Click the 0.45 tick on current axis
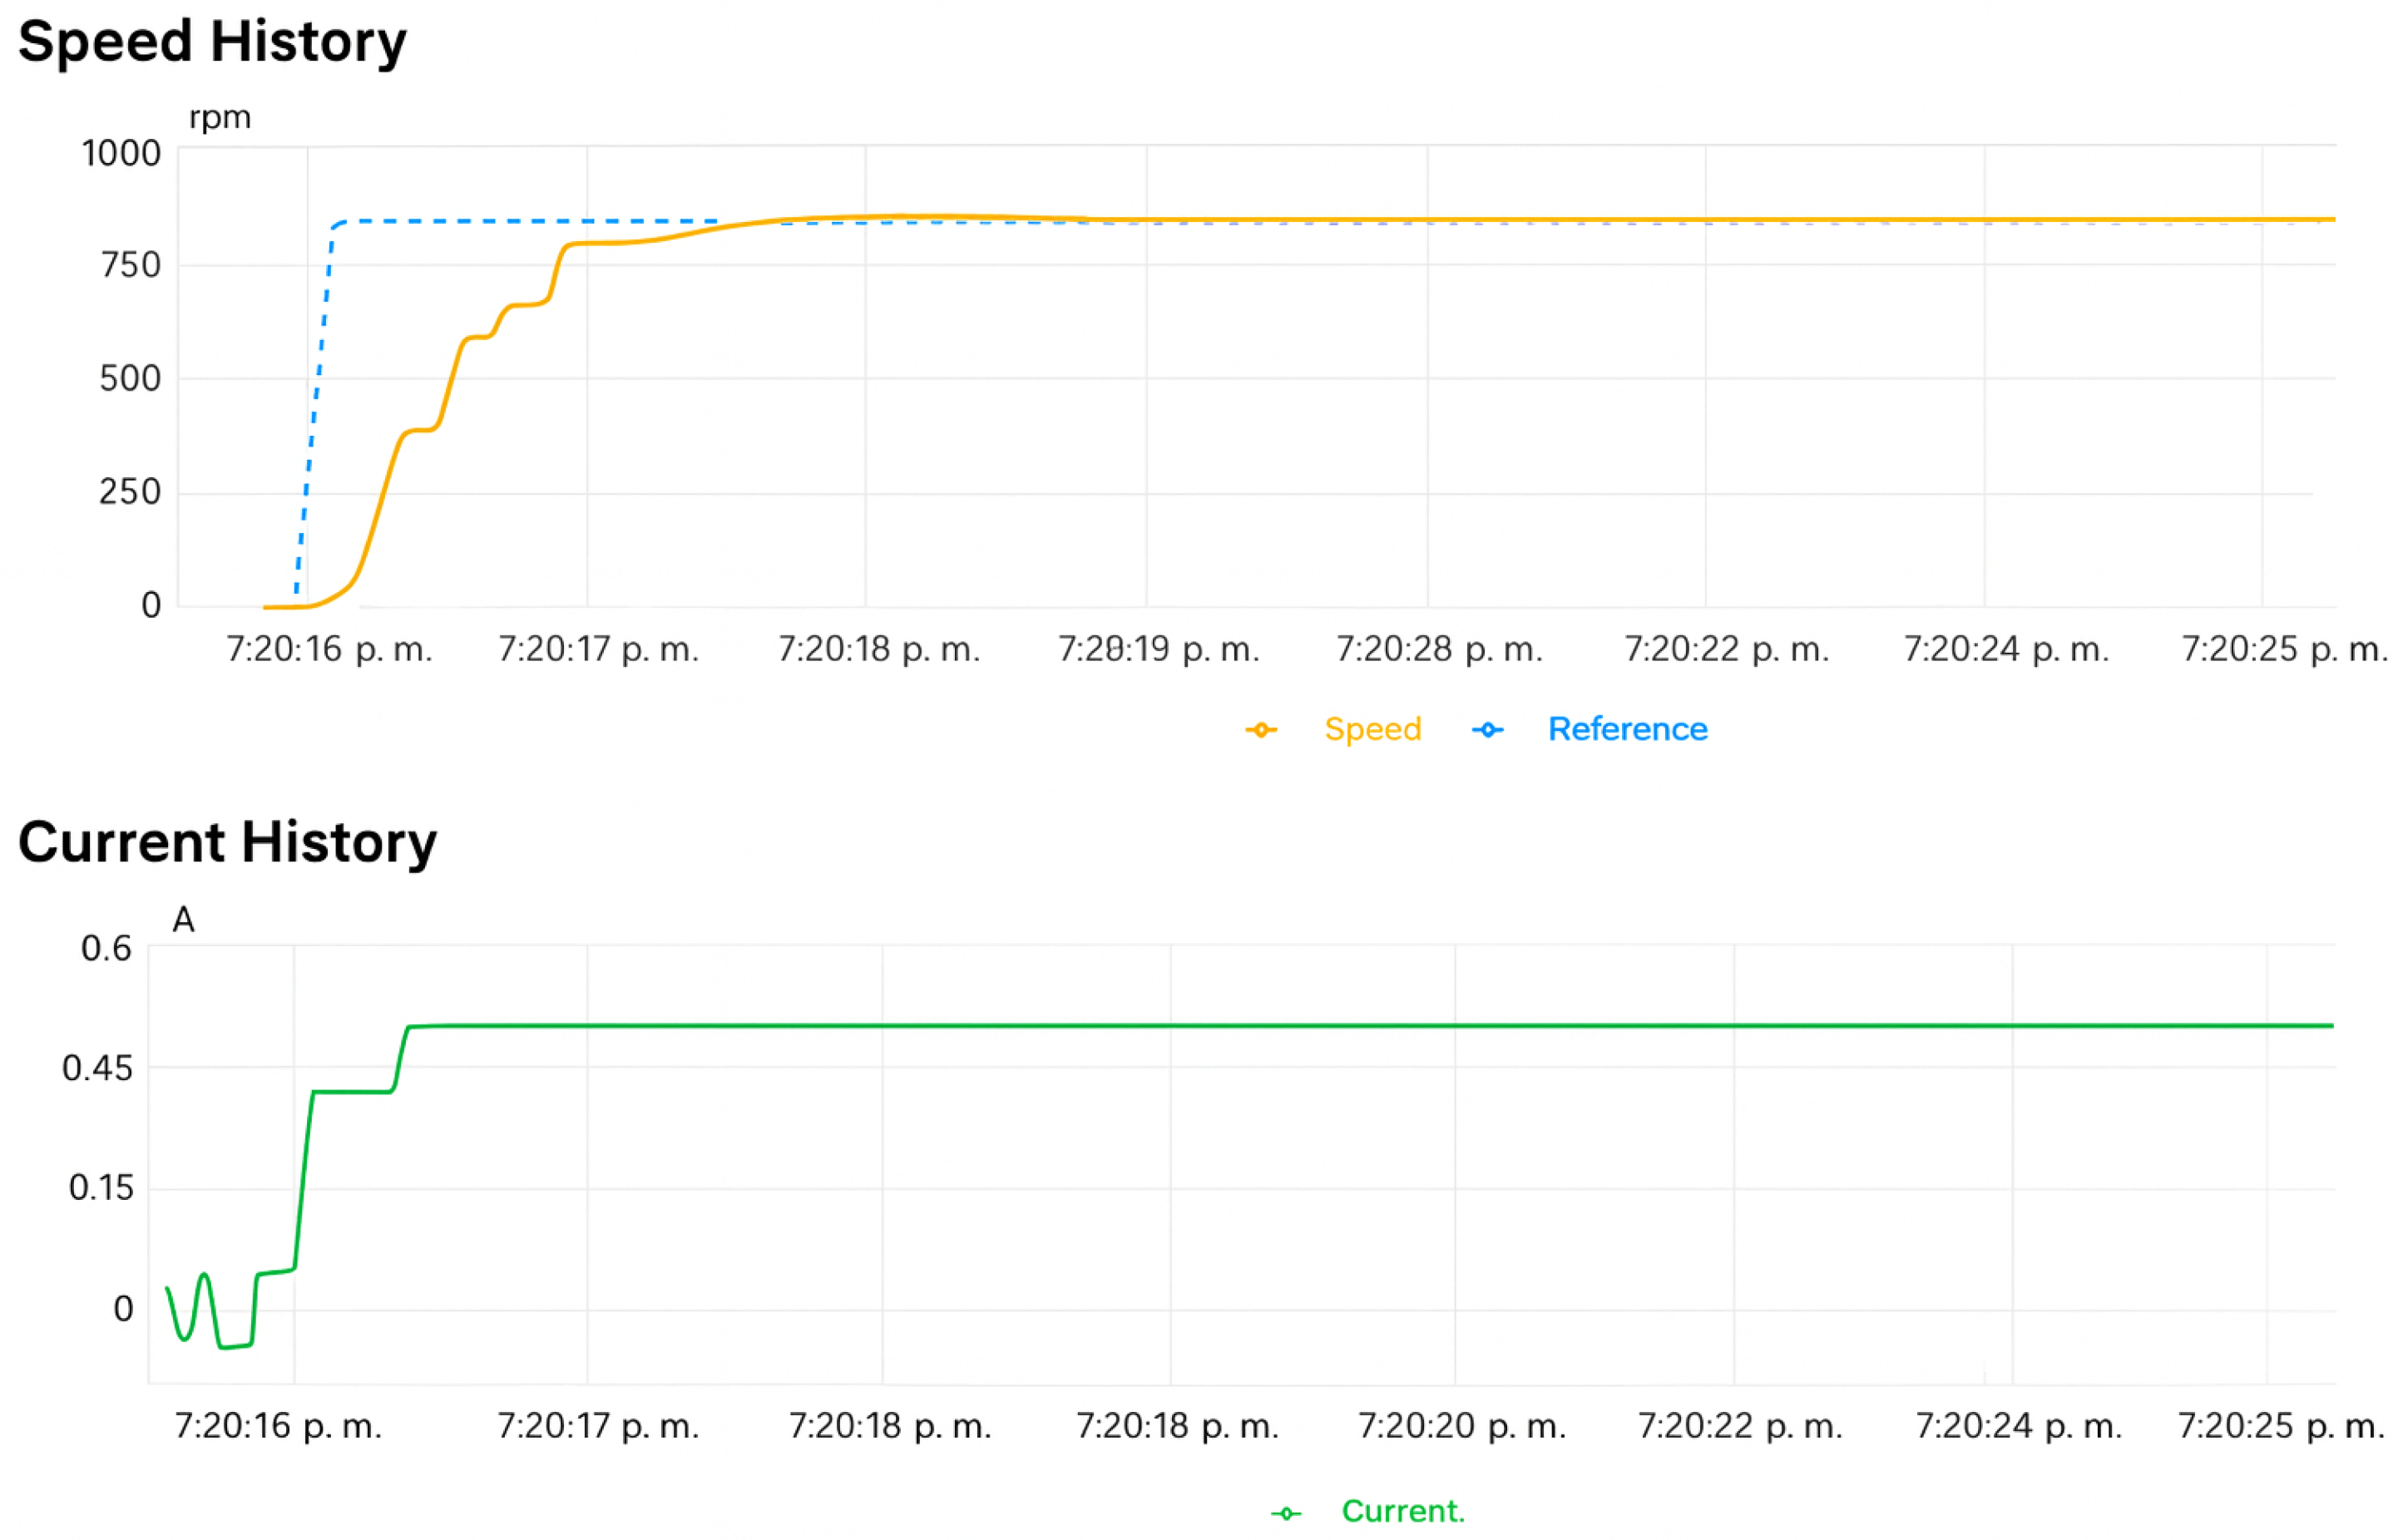Viewport: 2398px width, 1540px height. tap(97, 1068)
